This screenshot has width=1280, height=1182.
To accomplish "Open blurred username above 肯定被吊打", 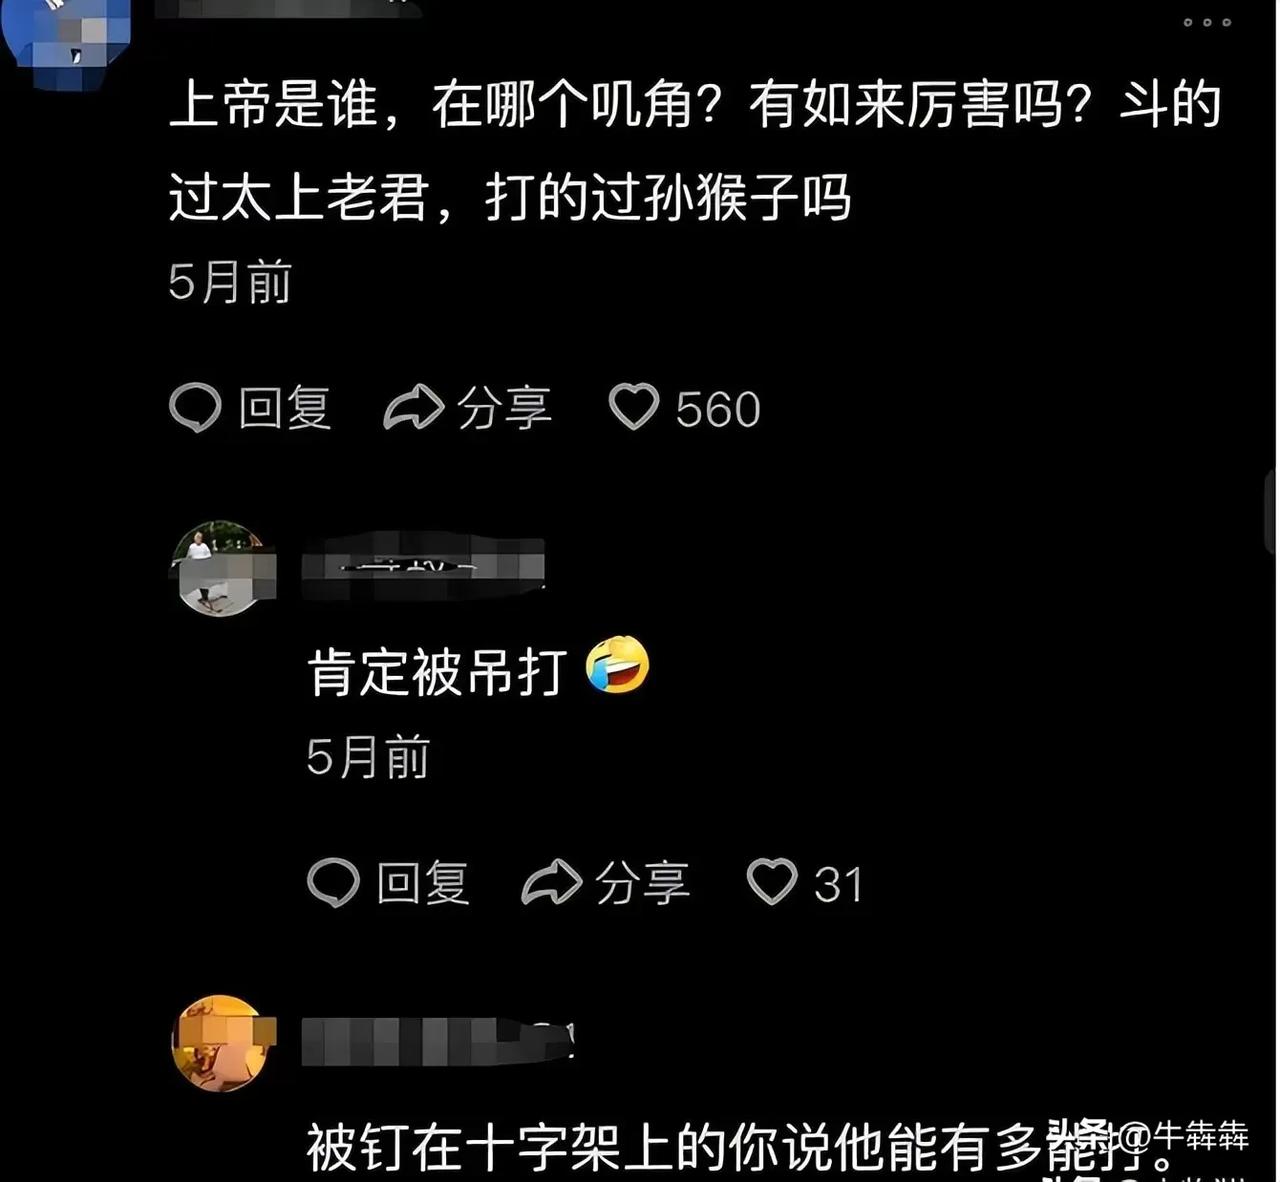I will [x=423, y=565].
